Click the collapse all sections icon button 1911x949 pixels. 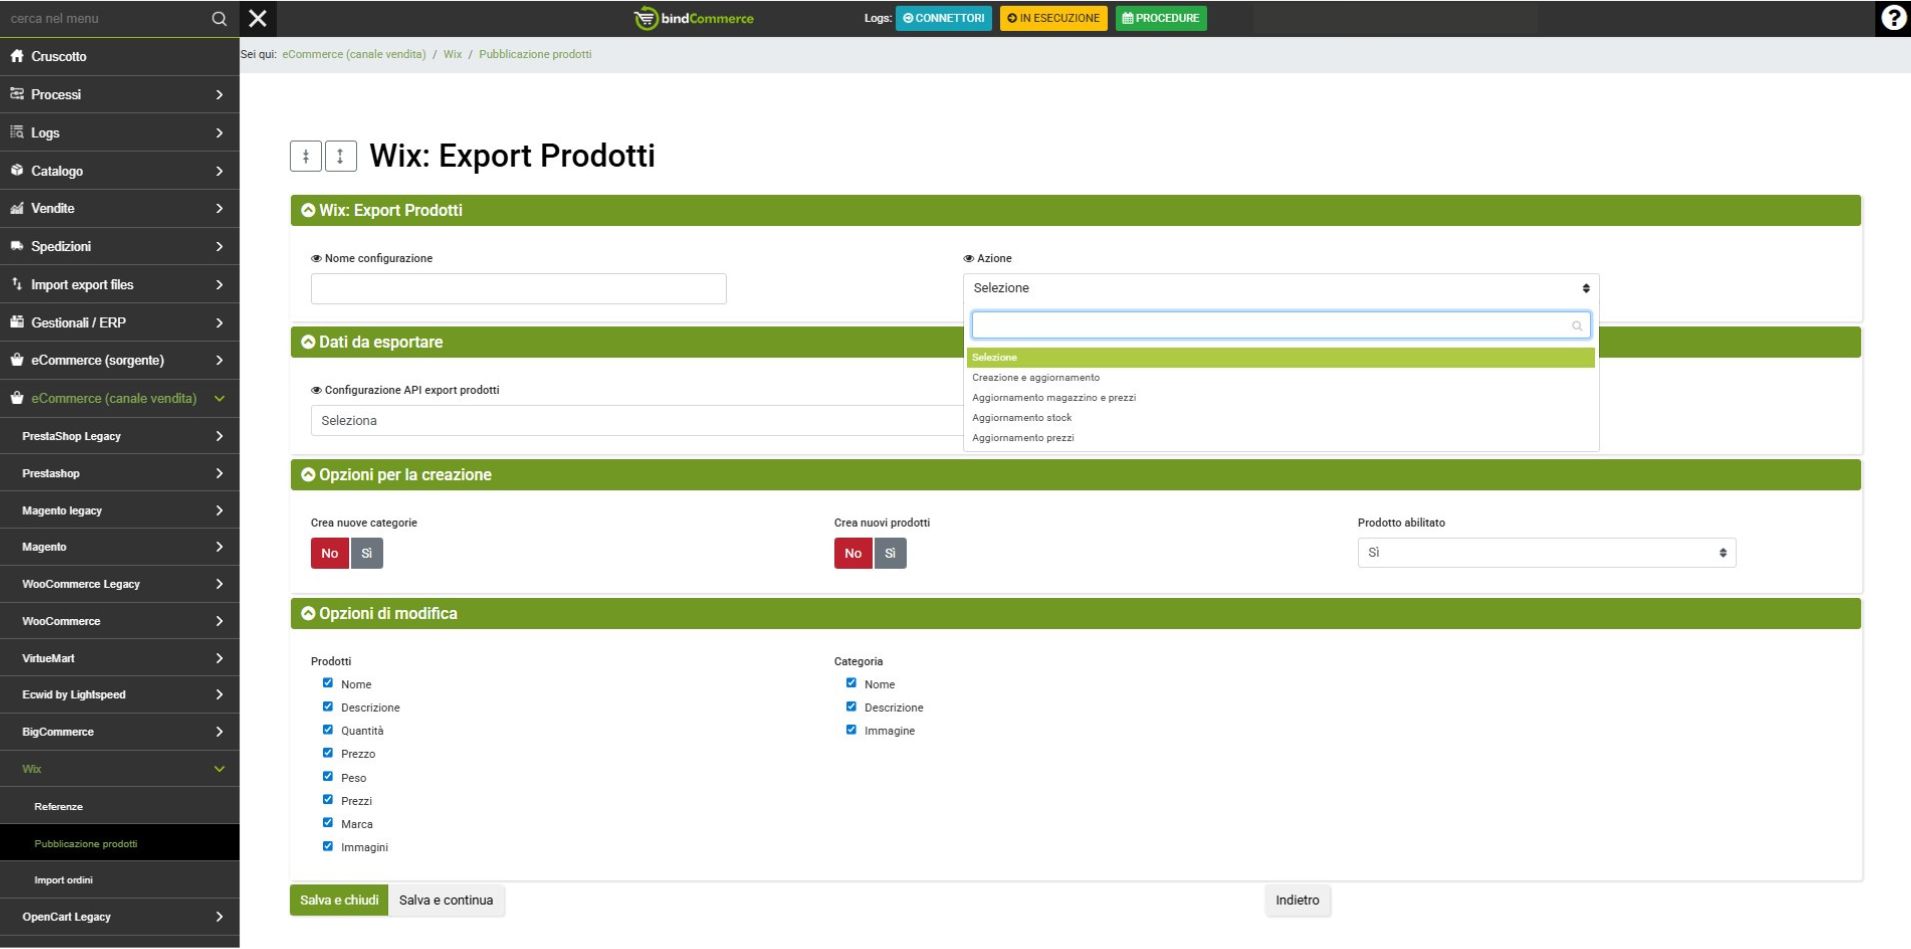pyautogui.click(x=306, y=156)
